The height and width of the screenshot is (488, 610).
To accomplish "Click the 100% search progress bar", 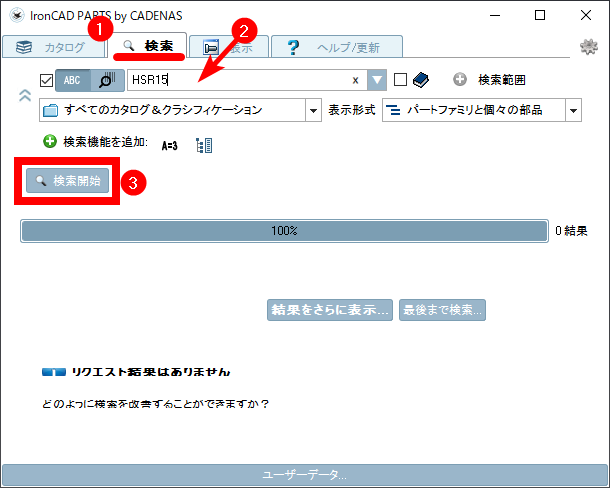I will (x=284, y=231).
